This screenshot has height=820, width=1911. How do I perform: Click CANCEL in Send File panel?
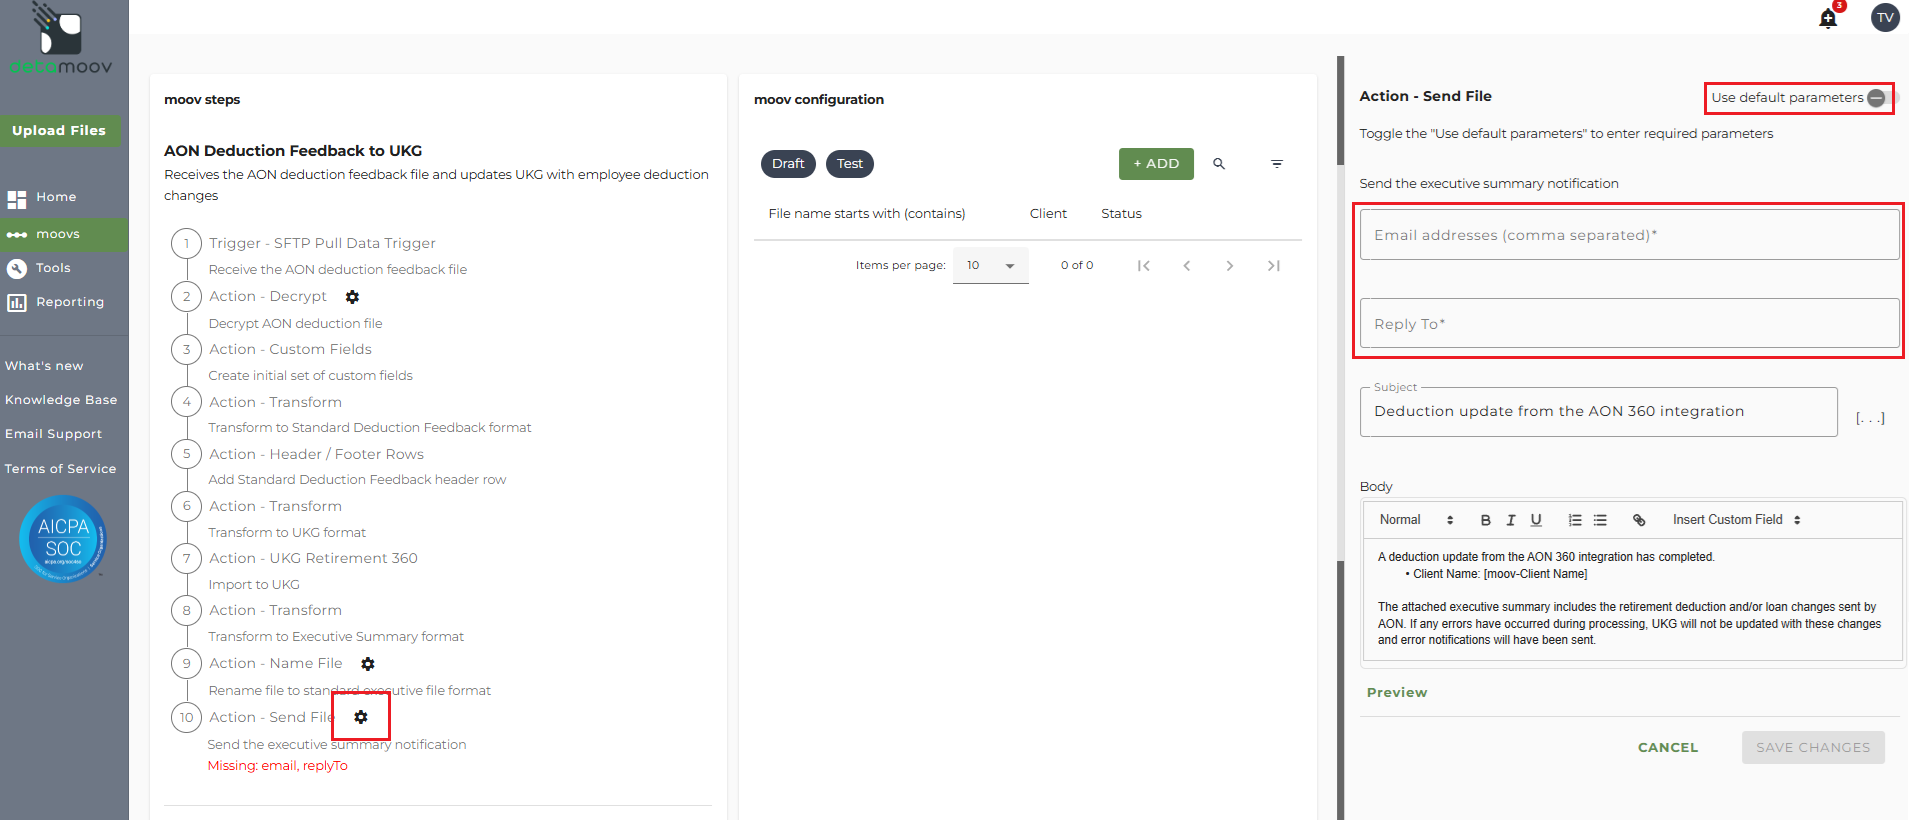tap(1668, 748)
